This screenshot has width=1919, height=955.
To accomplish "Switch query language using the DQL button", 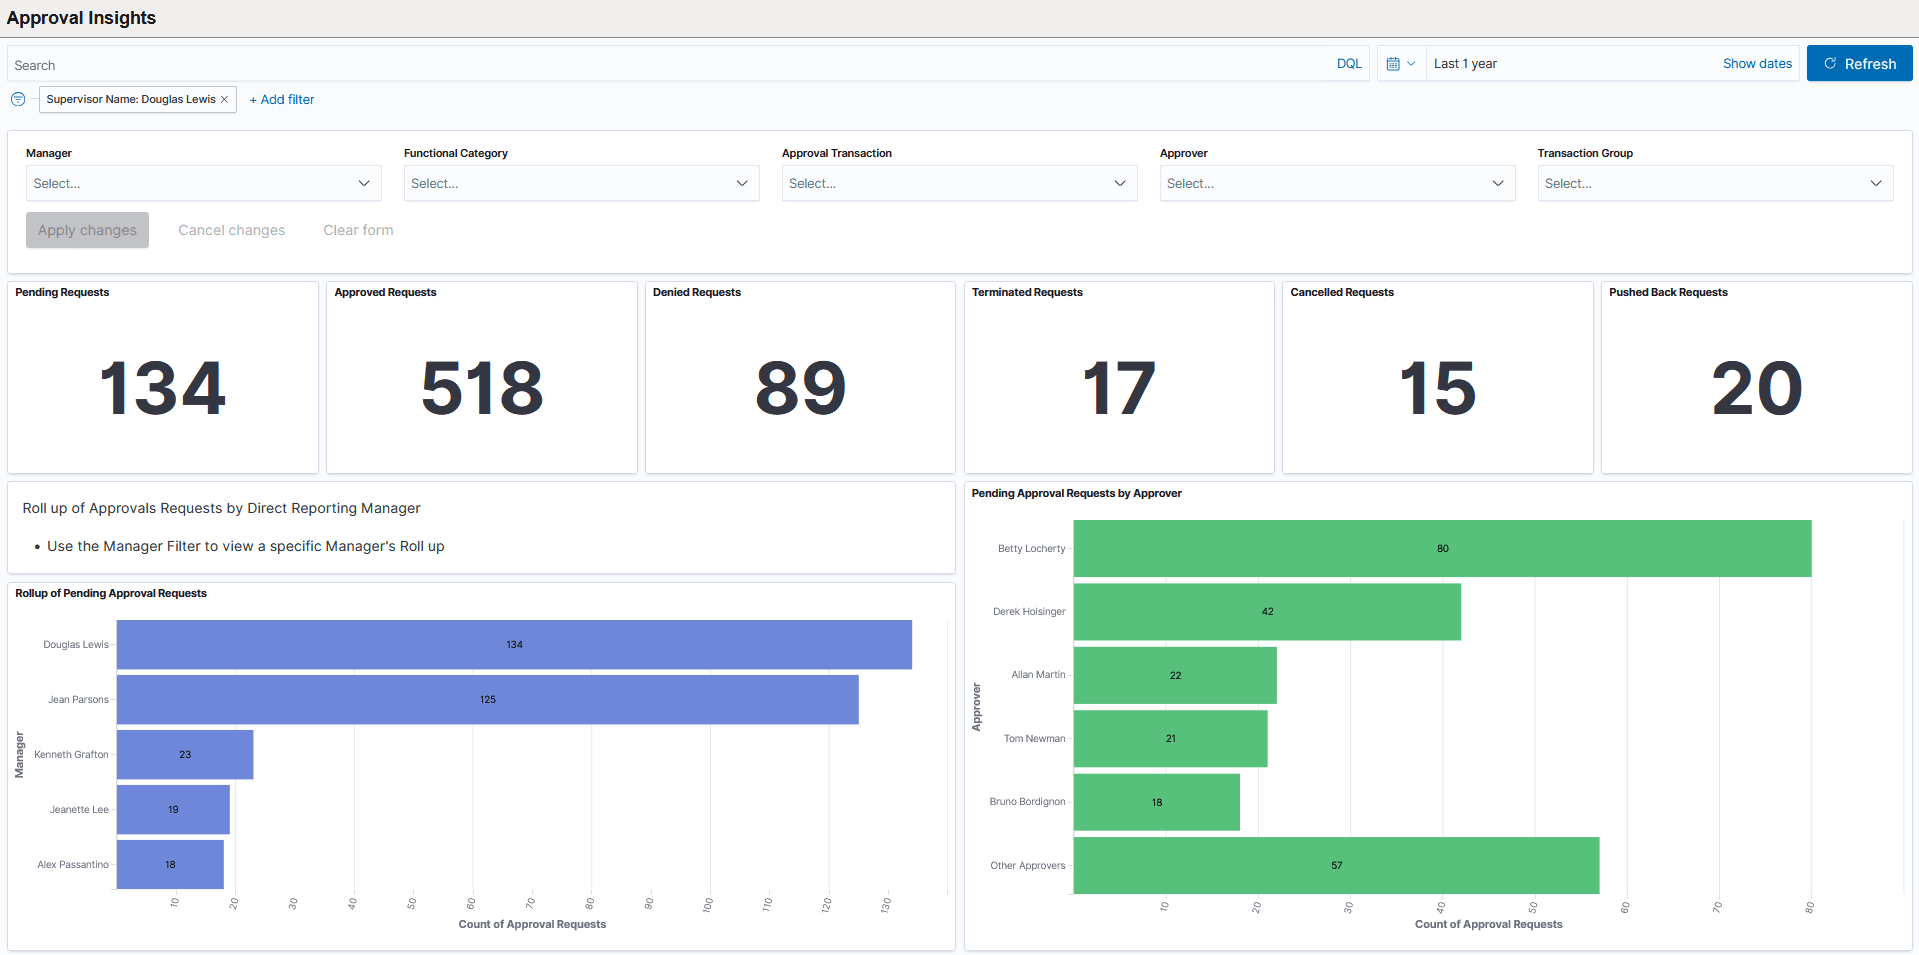I will pos(1348,63).
